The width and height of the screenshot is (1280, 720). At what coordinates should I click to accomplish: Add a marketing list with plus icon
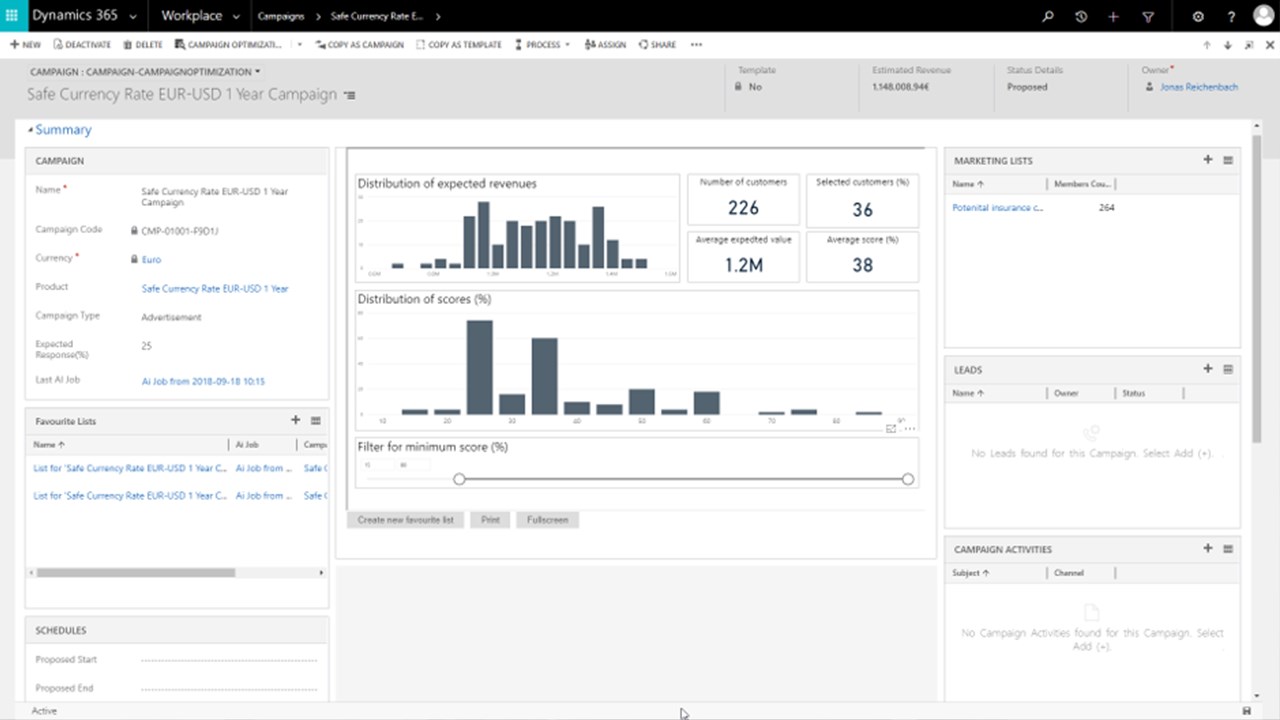pos(1208,160)
